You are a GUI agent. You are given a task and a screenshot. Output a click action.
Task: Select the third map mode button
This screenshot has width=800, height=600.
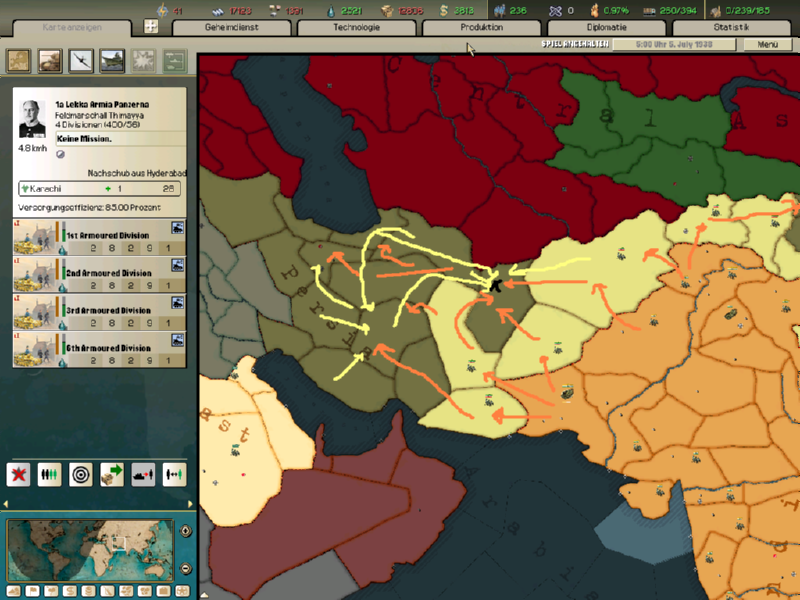tap(51, 591)
